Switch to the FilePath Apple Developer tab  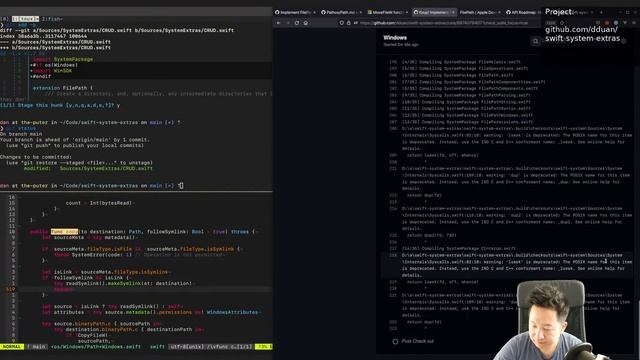click(x=478, y=12)
